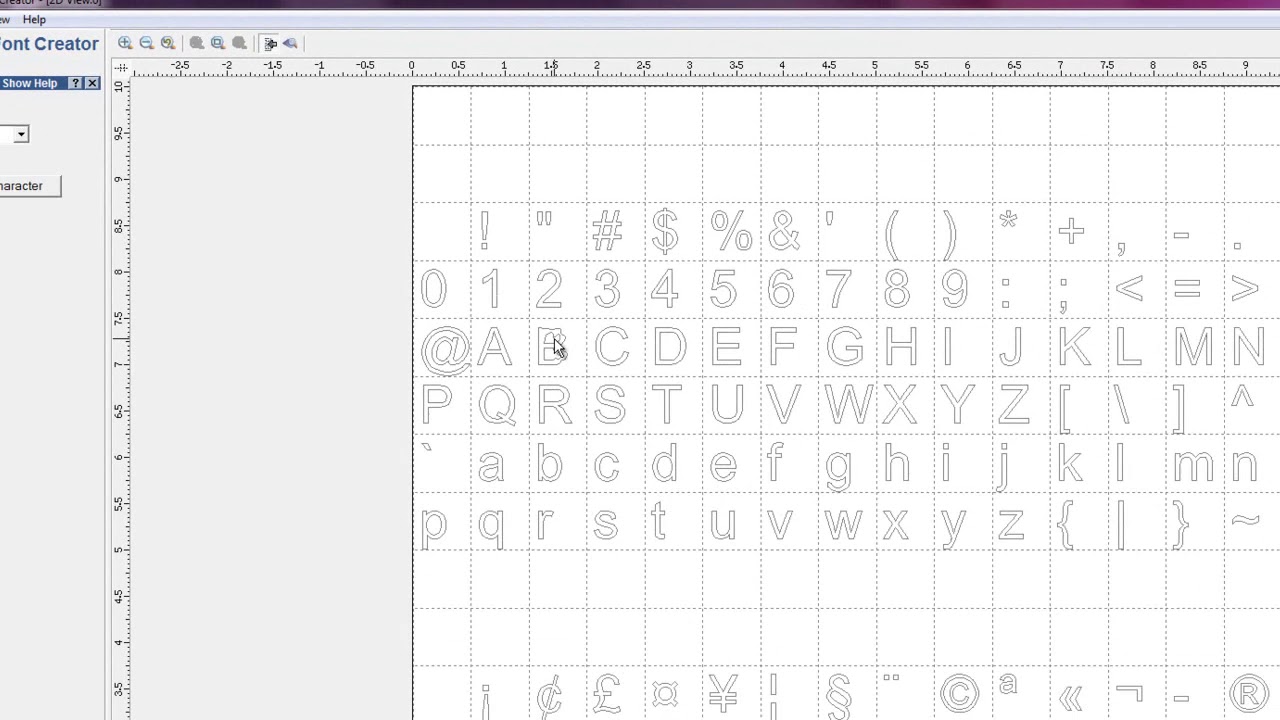The height and width of the screenshot is (720, 1280).
Task: Select the ampersand glyph
Action: pos(784,231)
